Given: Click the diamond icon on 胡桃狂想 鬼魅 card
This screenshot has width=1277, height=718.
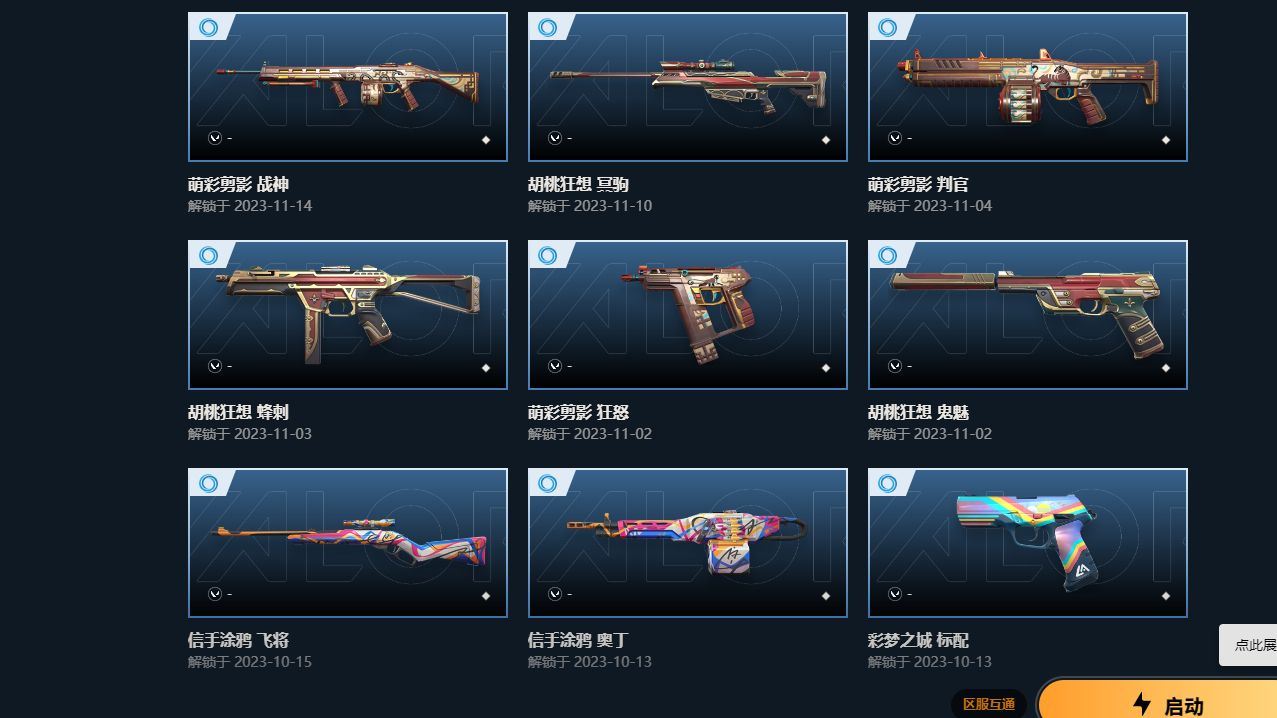Looking at the screenshot, I should pos(1166,368).
